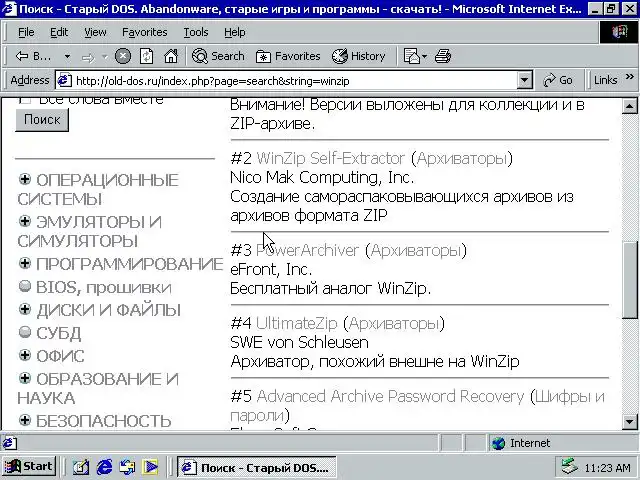Open the Windows Start button
Image resolution: width=640 pixels, height=480 pixels.
pos(29,467)
